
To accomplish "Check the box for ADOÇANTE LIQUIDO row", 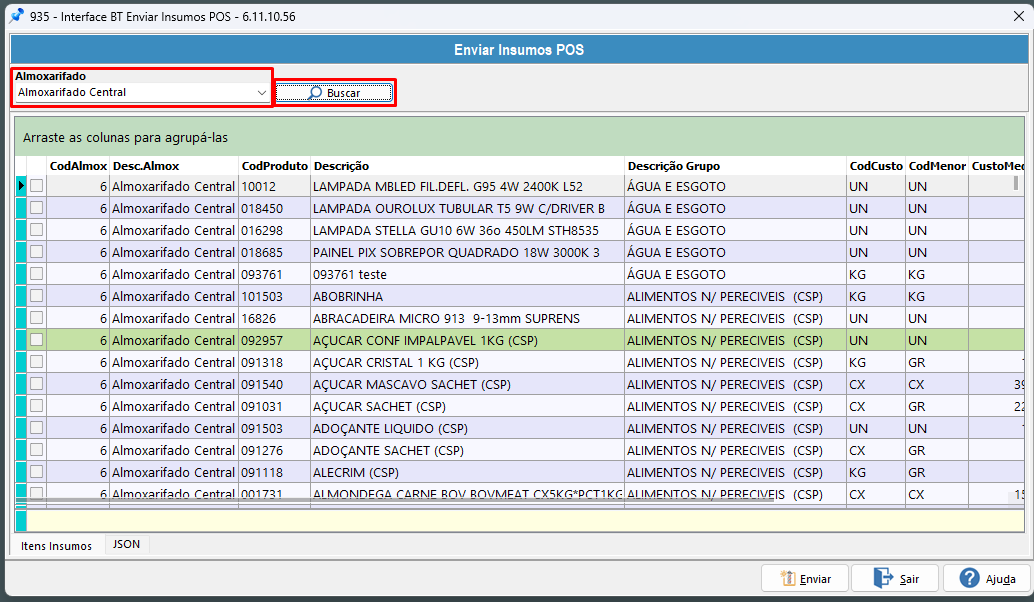I will (36, 428).
